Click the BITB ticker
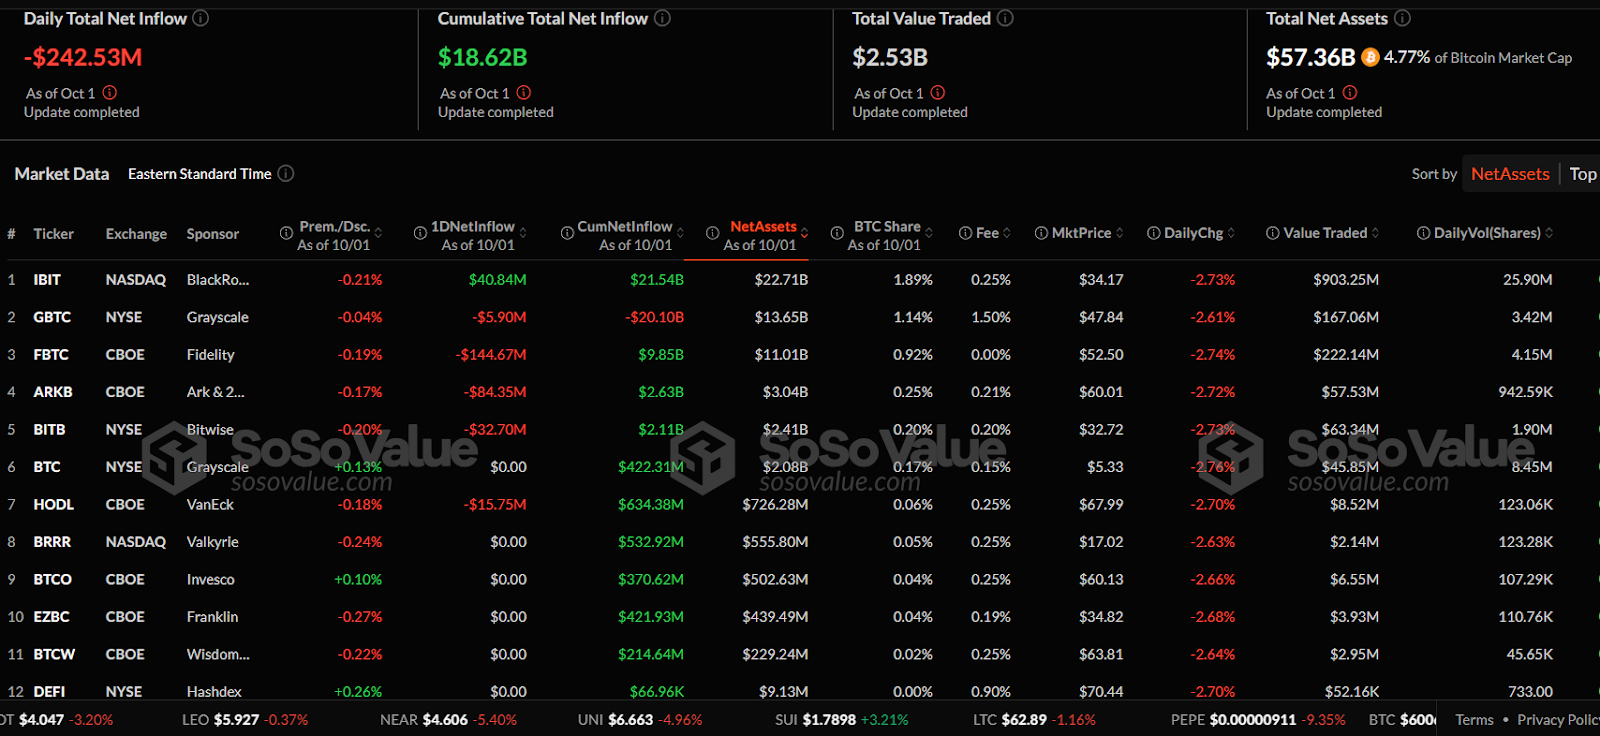 (x=49, y=430)
